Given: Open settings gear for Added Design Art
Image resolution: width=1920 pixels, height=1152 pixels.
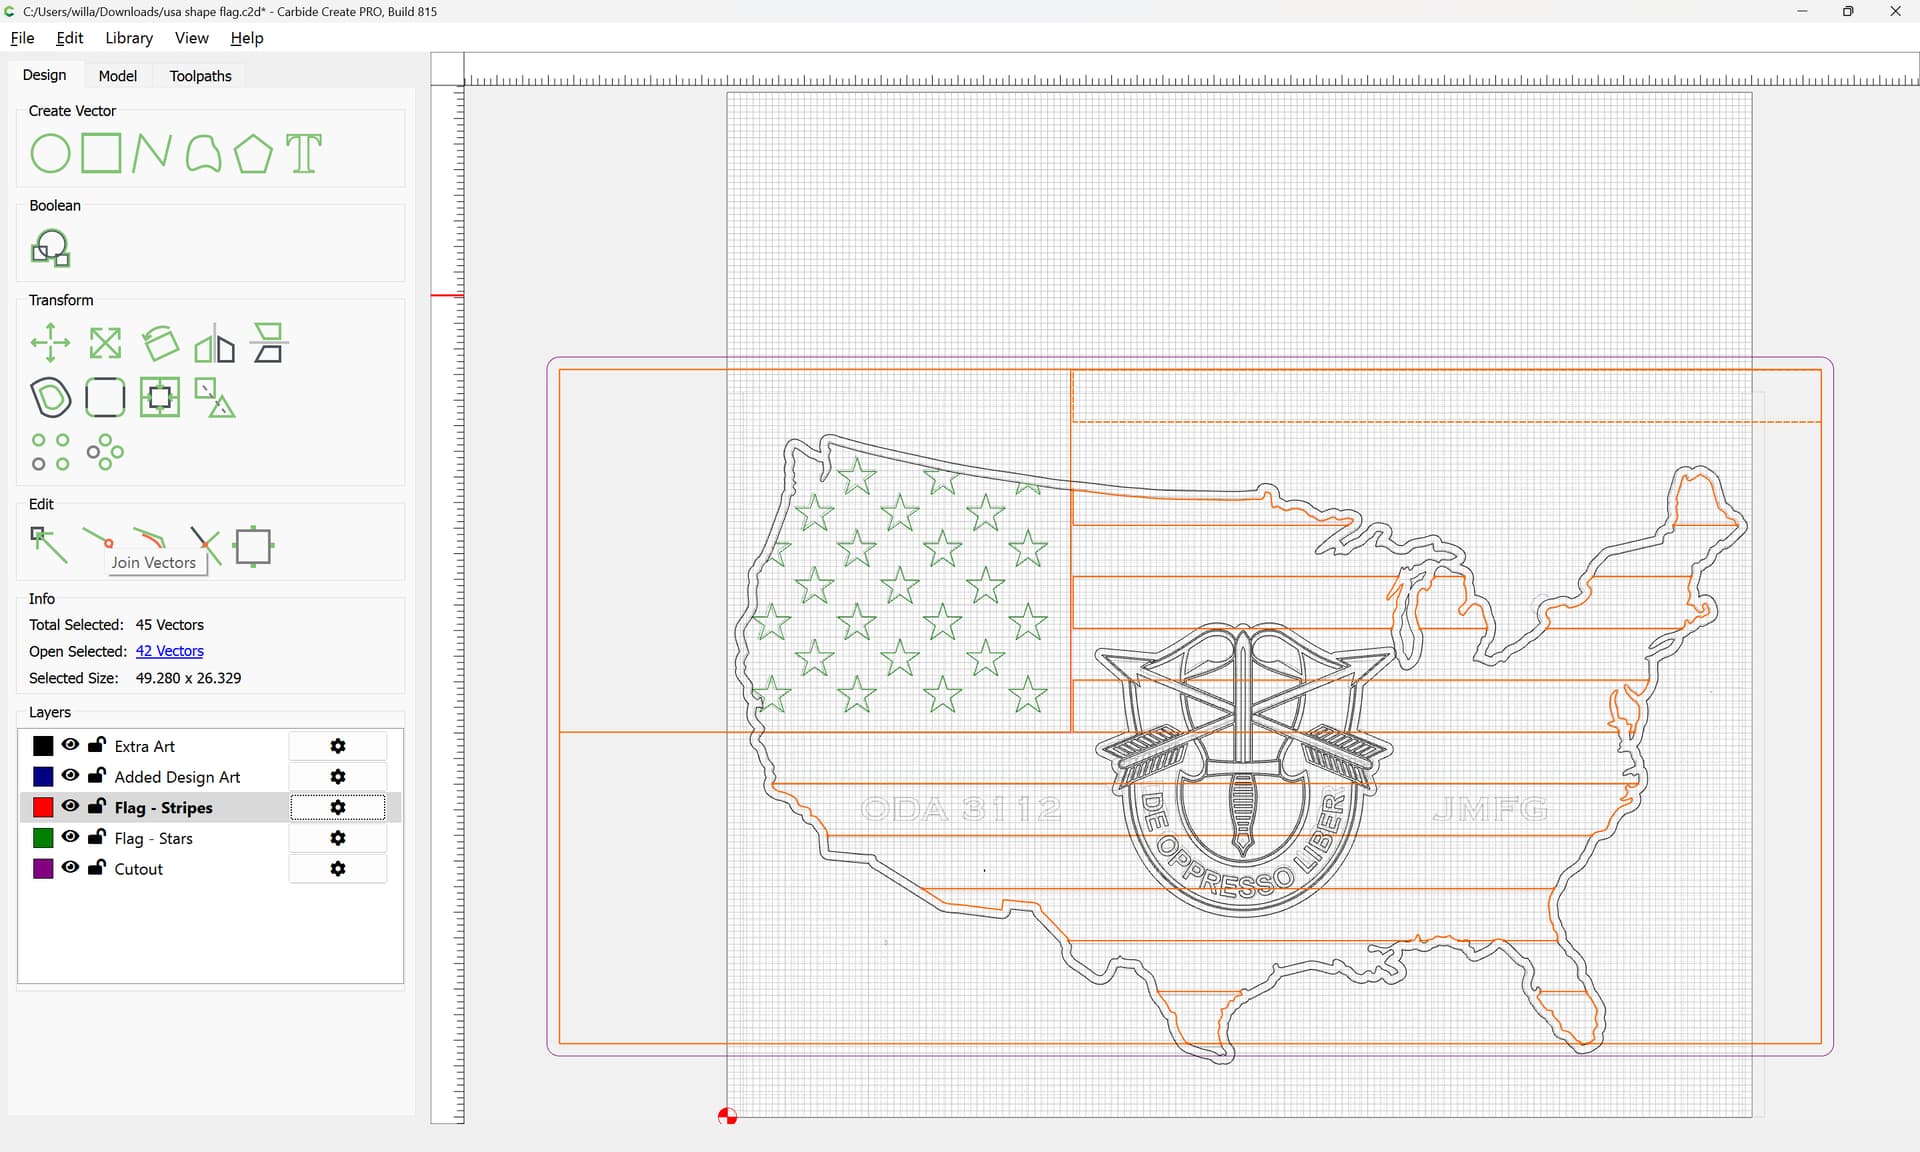Looking at the screenshot, I should pyautogui.click(x=338, y=777).
